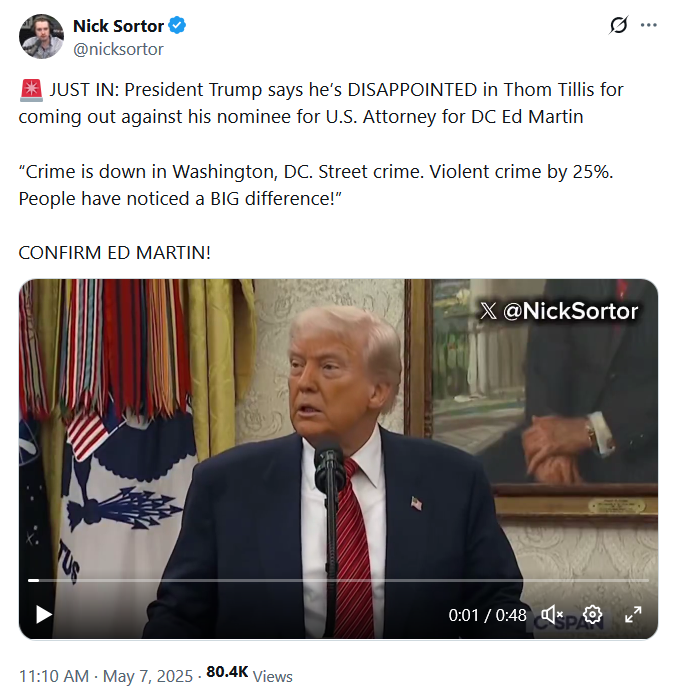Open the 11:10 AM May 7, 2025 timestamp
677x698 pixels.
pos(106,676)
